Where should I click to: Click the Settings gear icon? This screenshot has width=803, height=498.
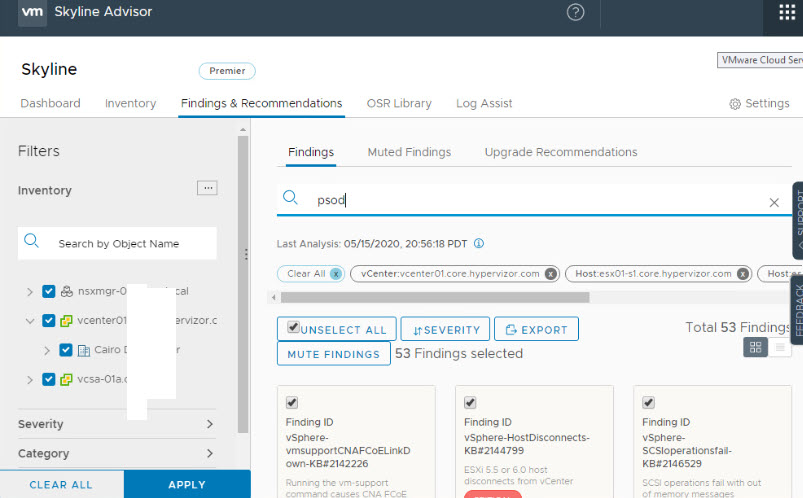(735, 104)
